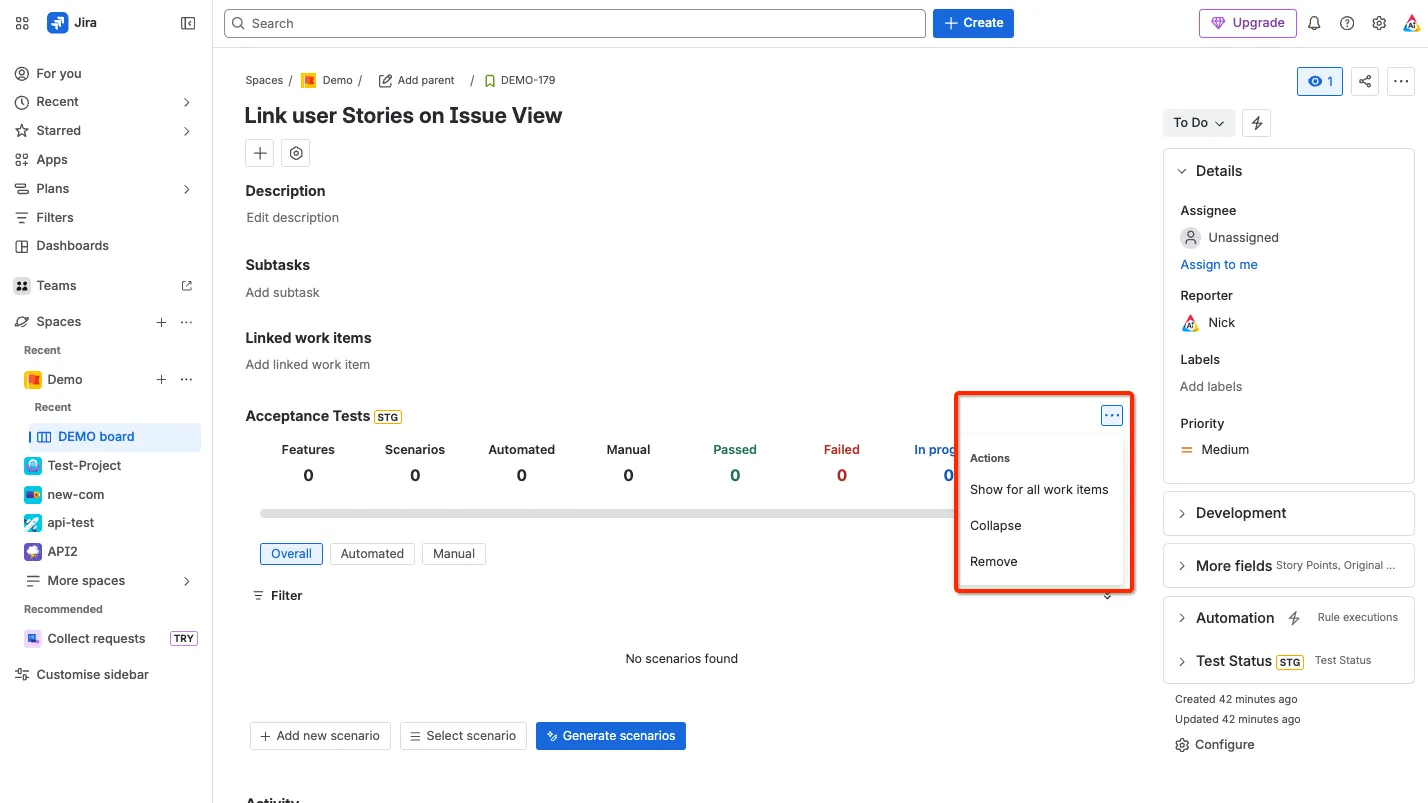Open the more options beside Demo space
Viewport: 1428px width, 803px height.
click(x=186, y=380)
